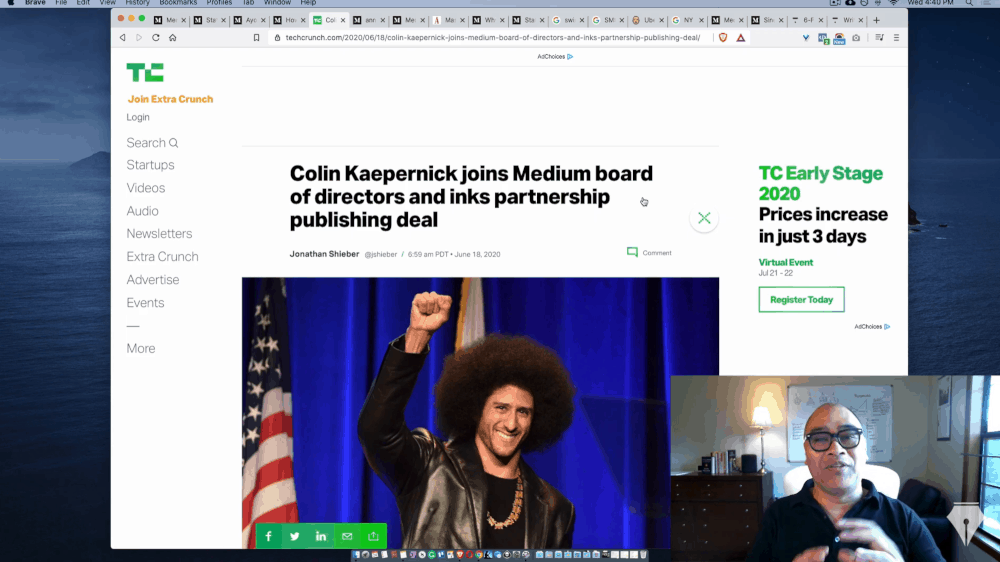
Task: Open the comment bubble icon
Action: 632,253
